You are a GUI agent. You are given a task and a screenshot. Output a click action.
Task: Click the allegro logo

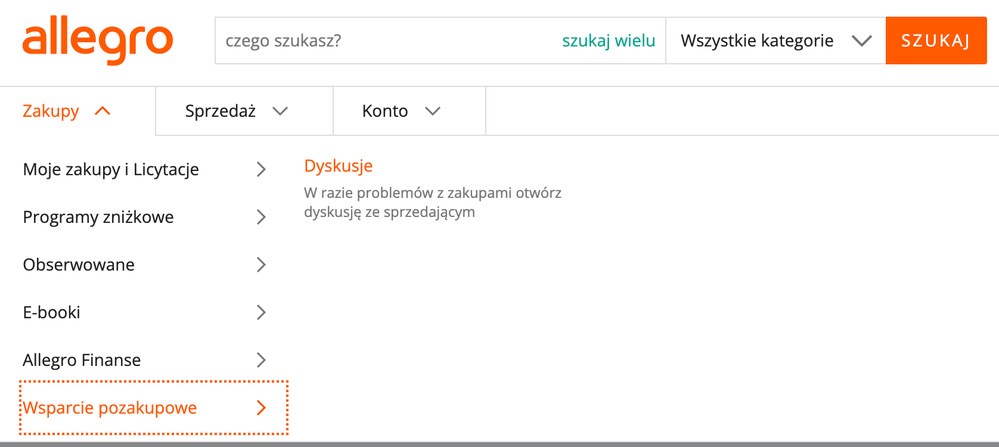pyautogui.click(x=98, y=41)
